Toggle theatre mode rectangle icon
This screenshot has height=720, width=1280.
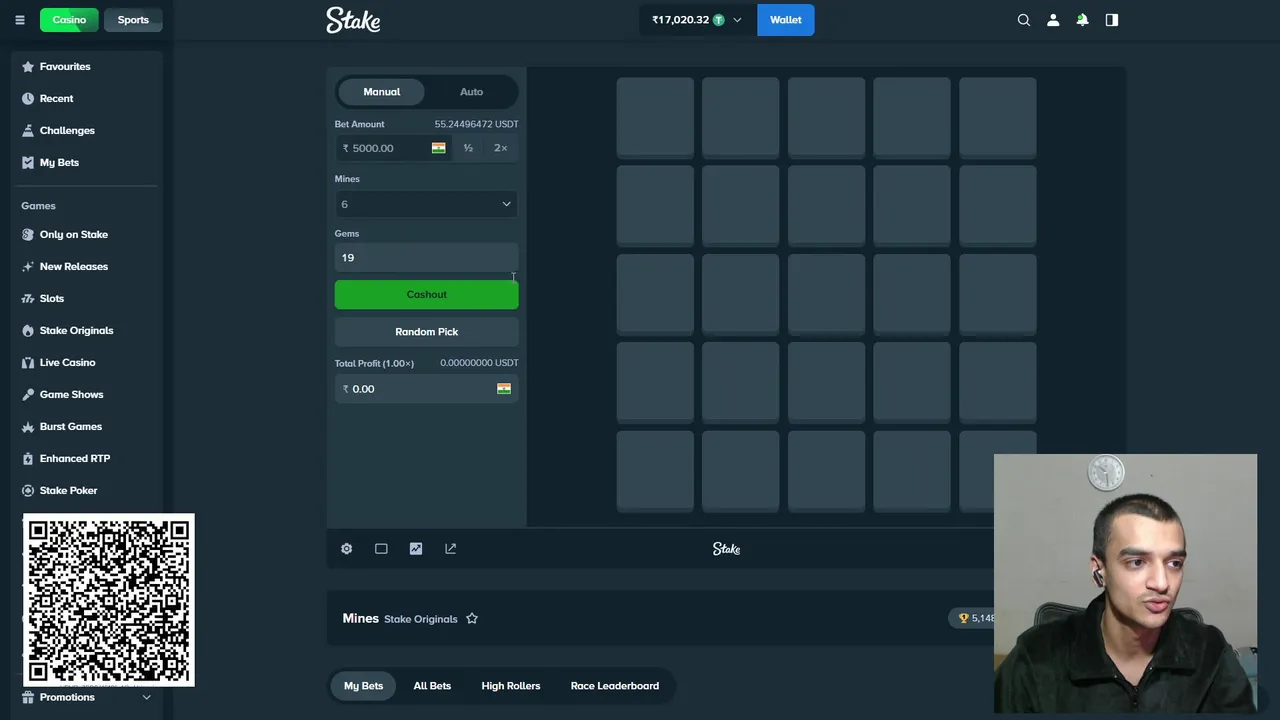click(381, 549)
